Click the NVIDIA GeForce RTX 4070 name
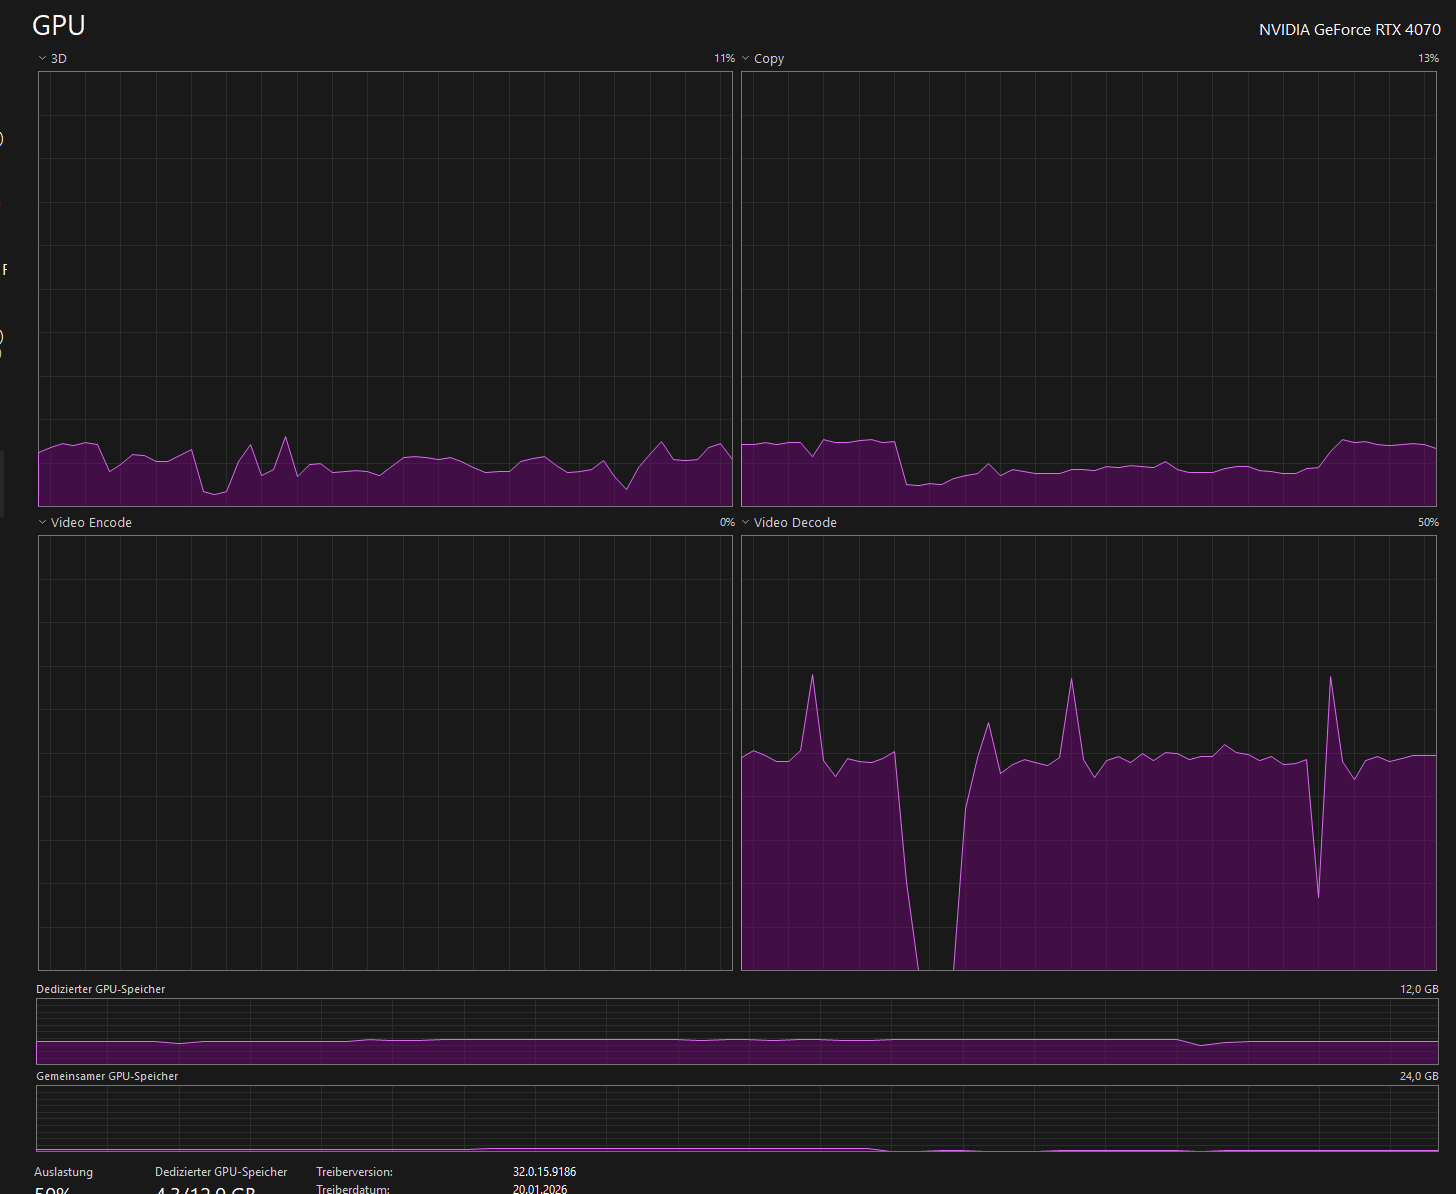Image resolution: width=1456 pixels, height=1194 pixels. (1349, 30)
